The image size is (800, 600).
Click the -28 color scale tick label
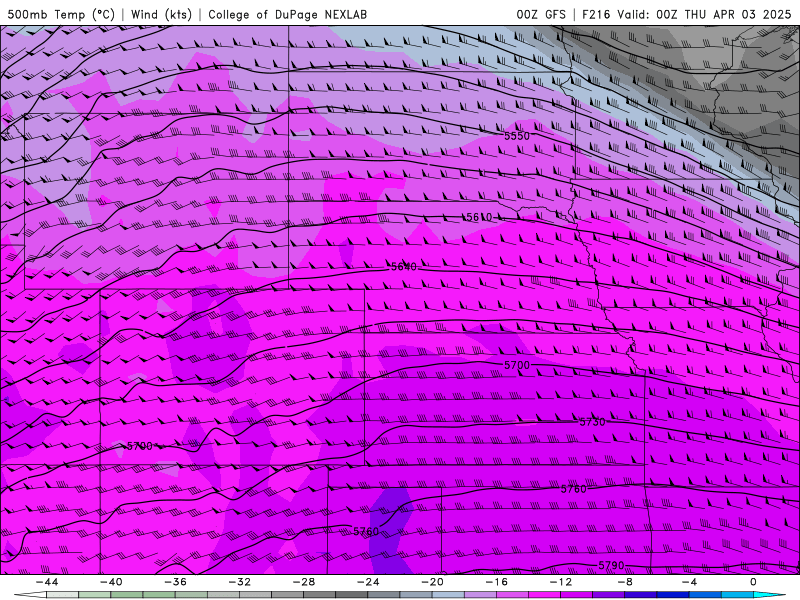pos(304,582)
